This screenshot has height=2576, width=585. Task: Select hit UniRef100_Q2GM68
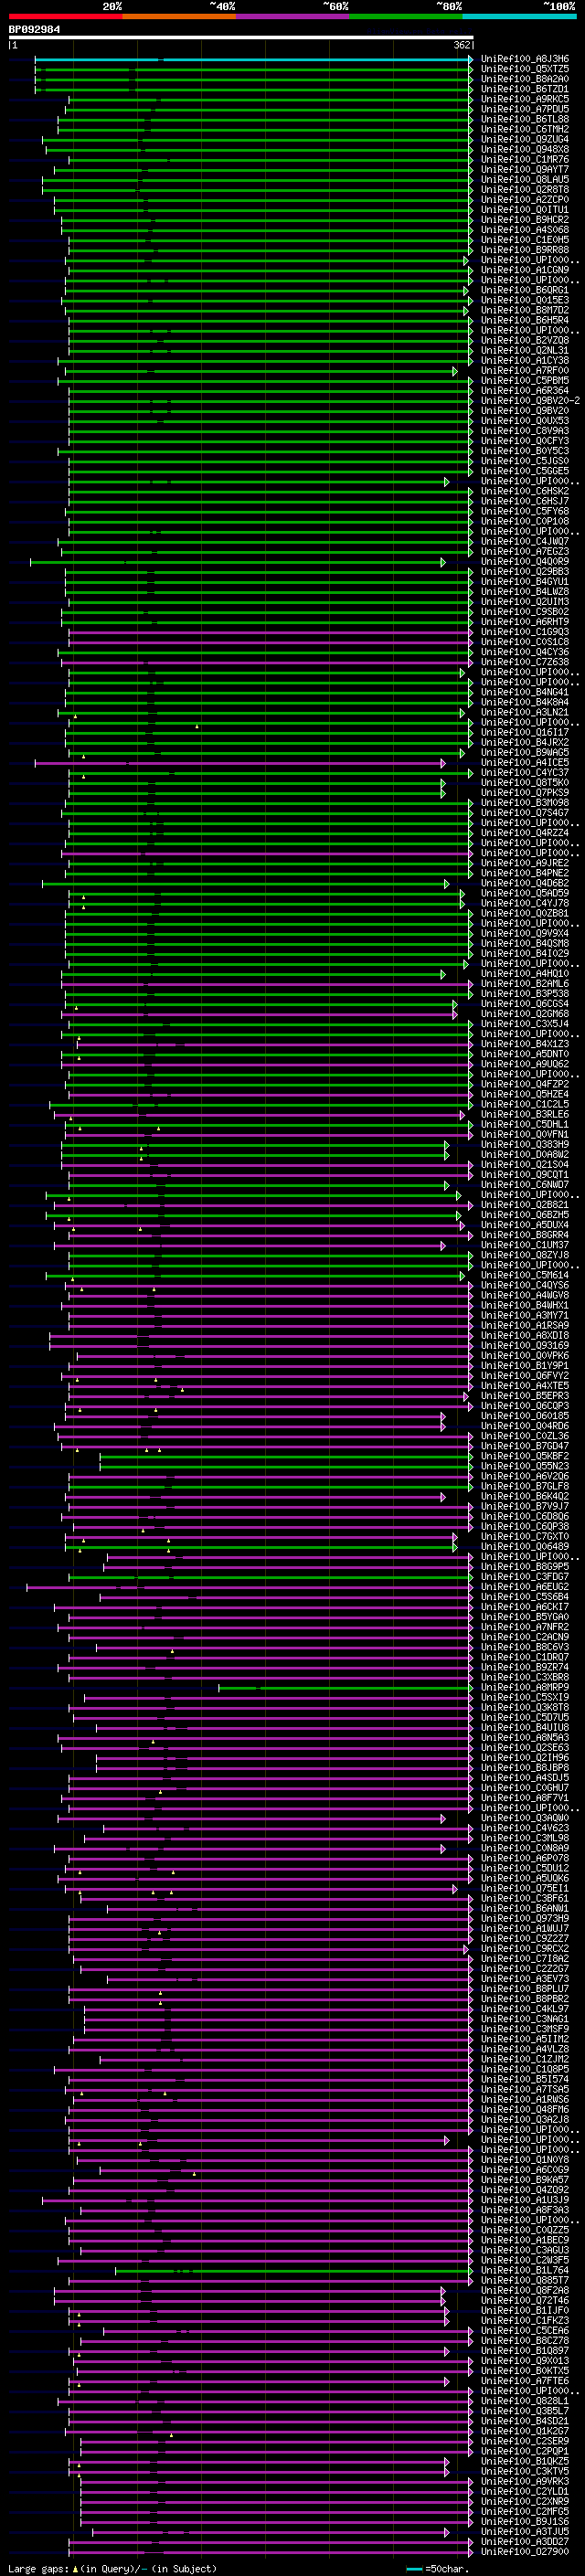click(525, 1014)
